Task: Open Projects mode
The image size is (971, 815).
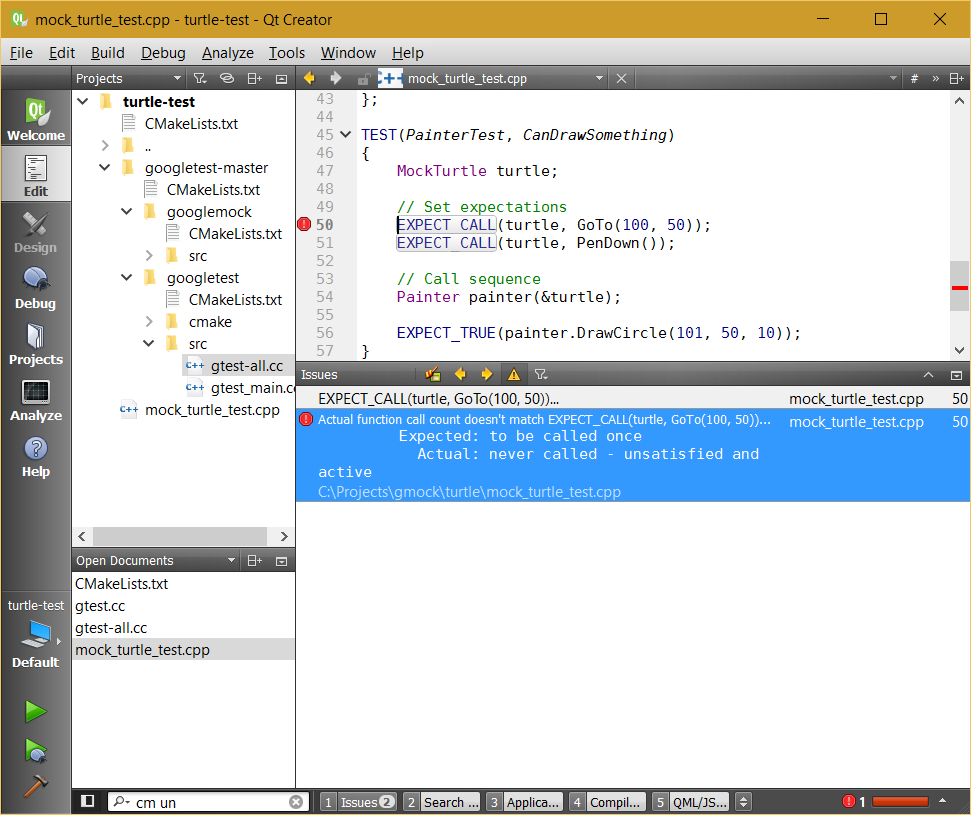Action: (x=36, y=344)
